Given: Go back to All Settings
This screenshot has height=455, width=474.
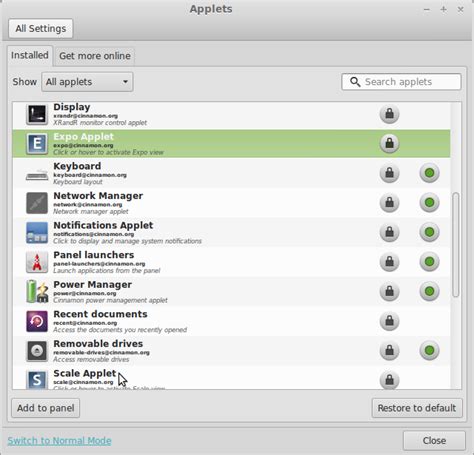Looking at the screenshot, I should (x=41, y=29).
